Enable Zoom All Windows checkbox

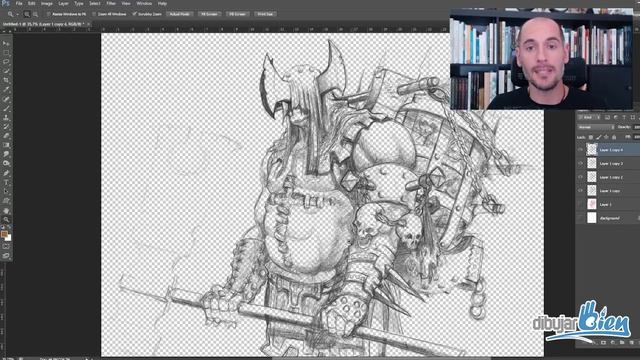(94, 14)
